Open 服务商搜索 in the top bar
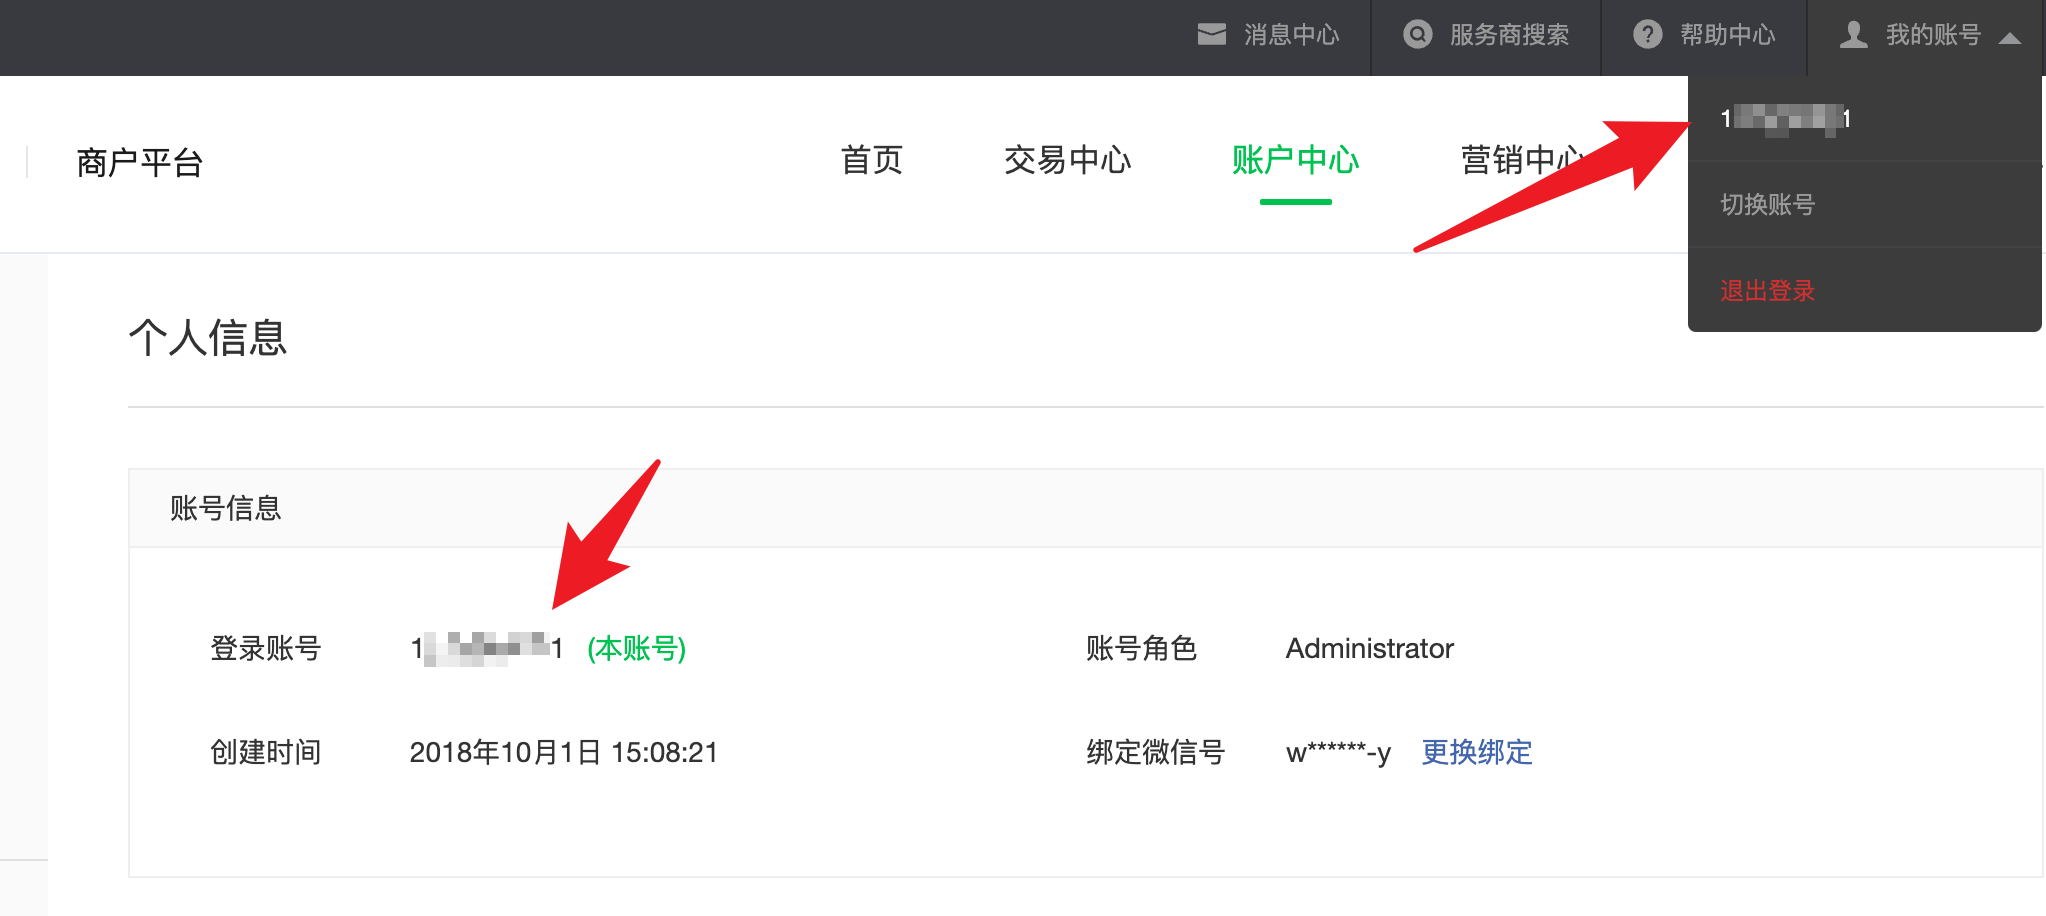 (x=1509, y=35)
